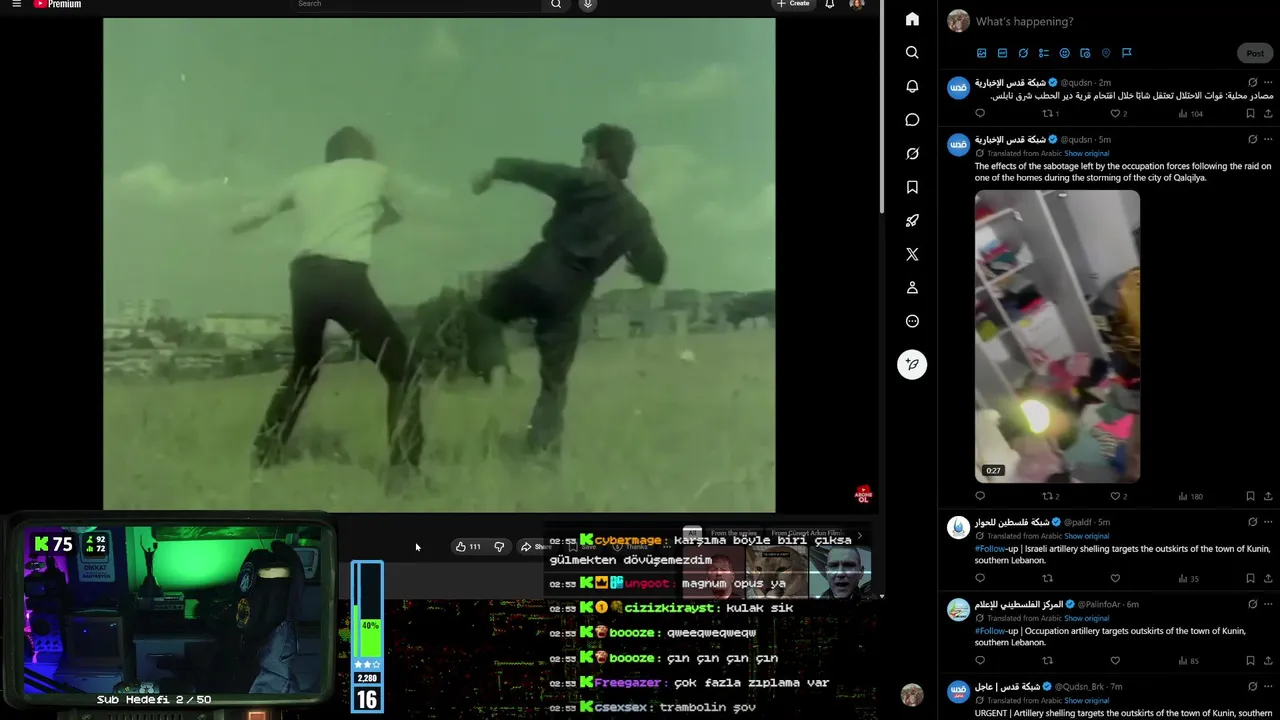The height and width of the screenshot is (720, 1280).
Task: Like the @paldf Kunin post
Action: [x=1115, y=578]
